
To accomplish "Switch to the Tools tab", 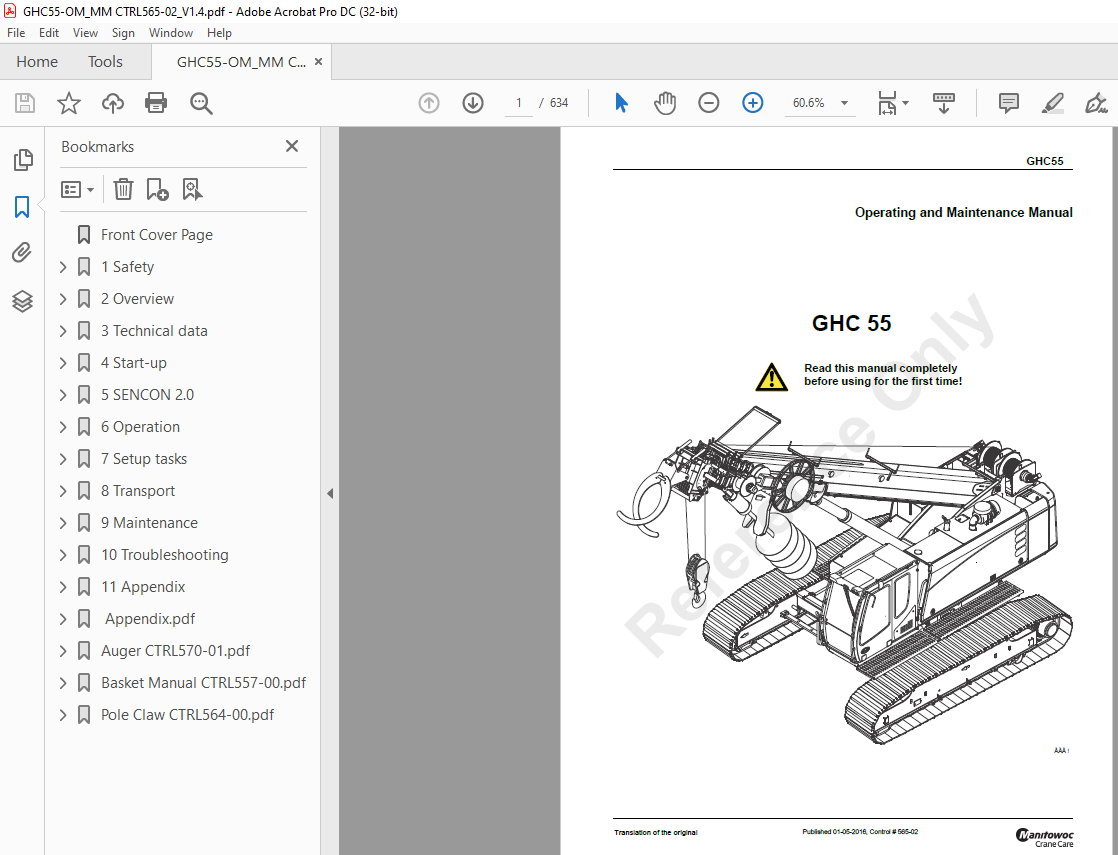I will pos(106,62).
